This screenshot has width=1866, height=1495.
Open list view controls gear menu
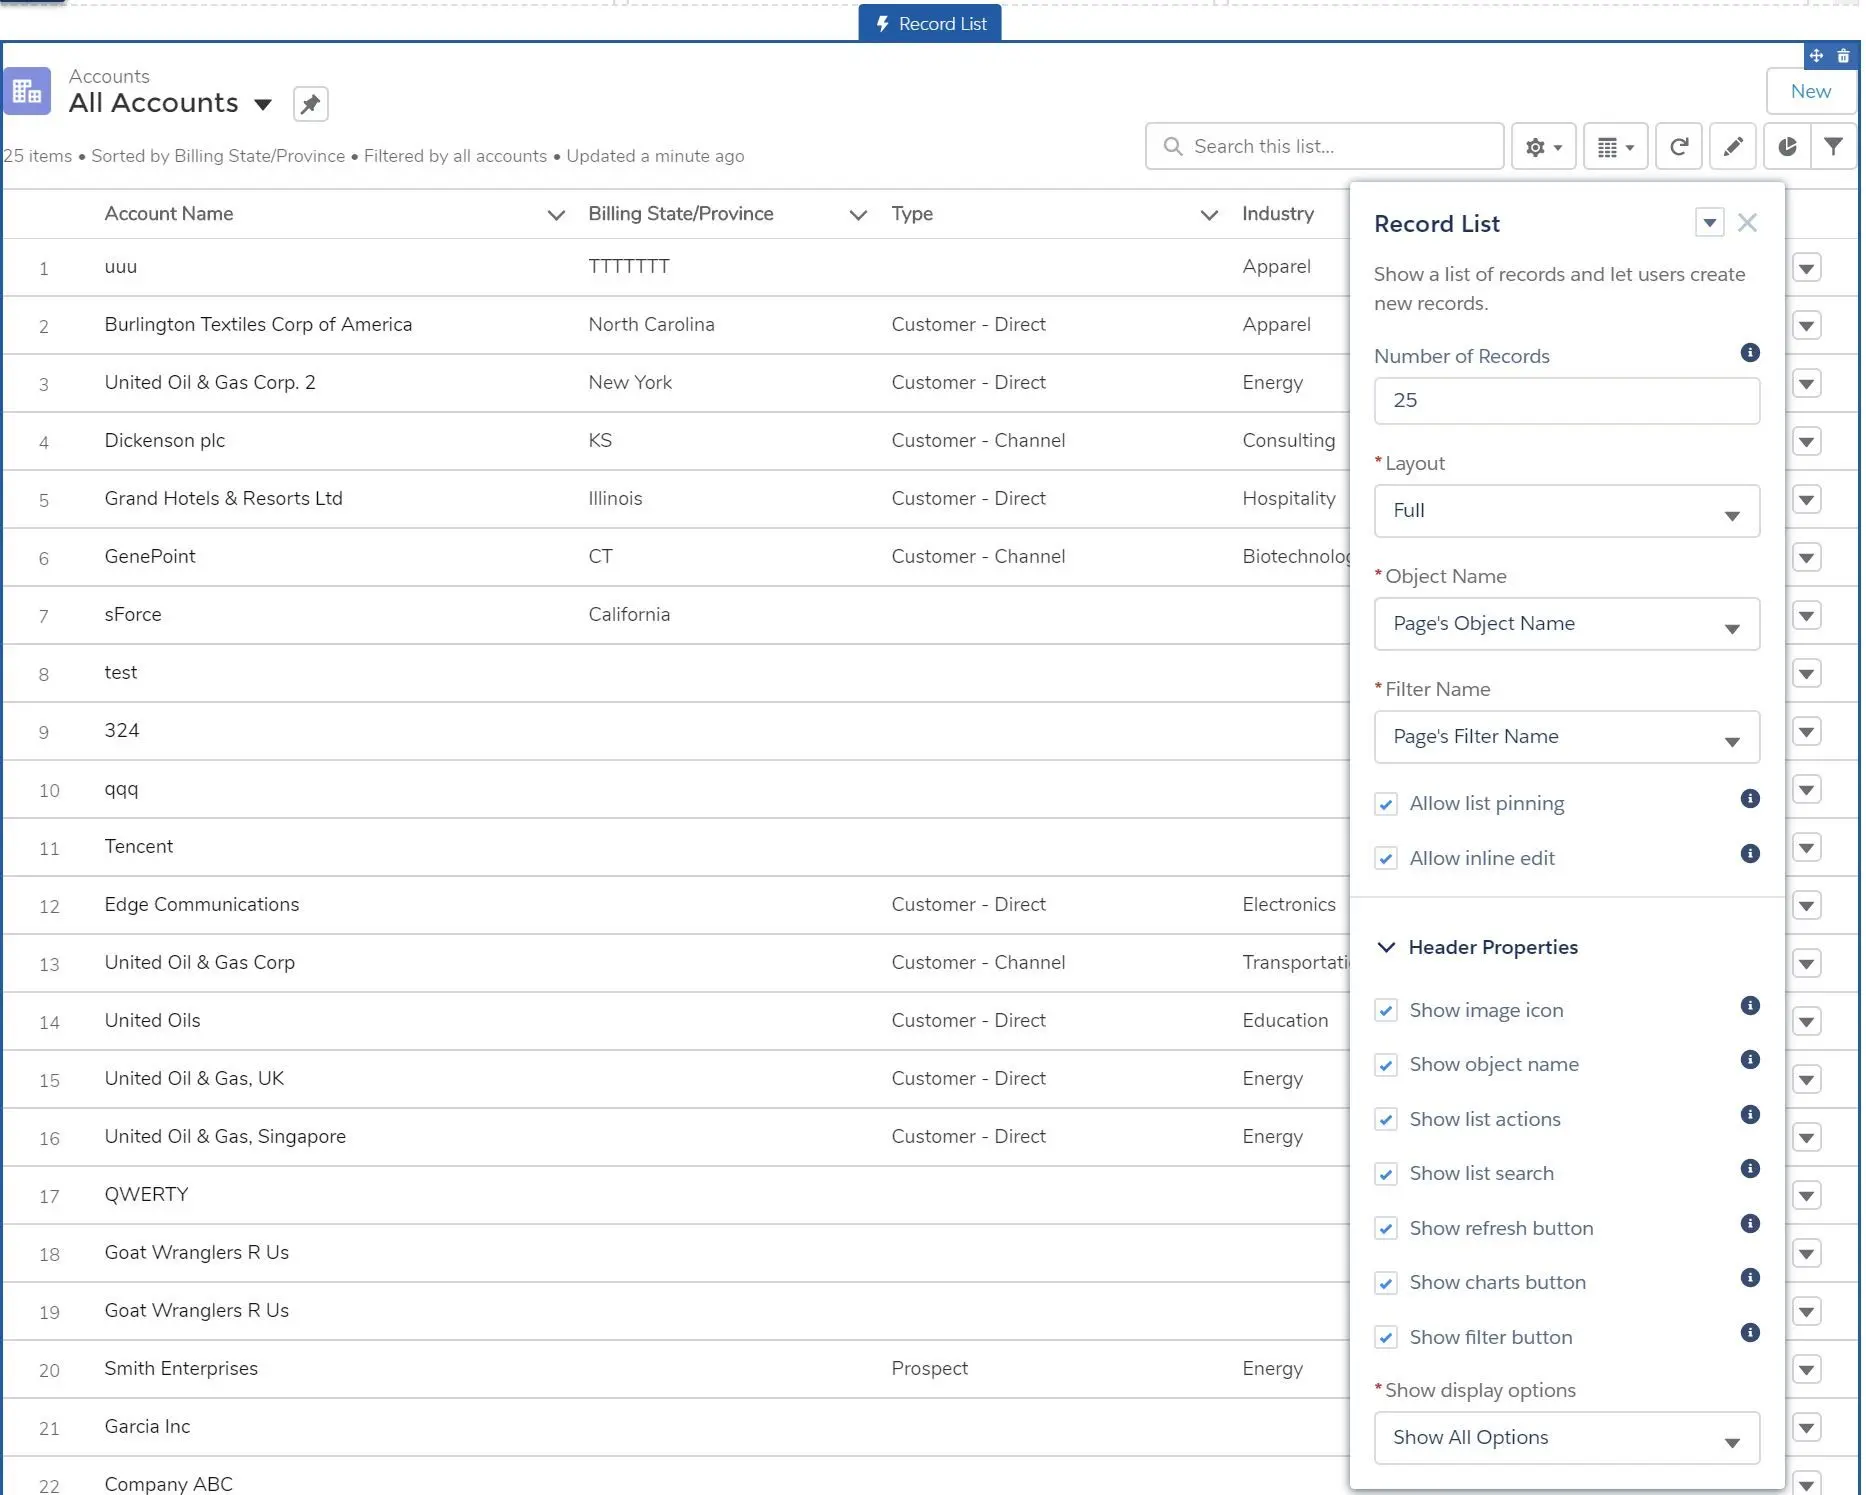point(1543,147)
